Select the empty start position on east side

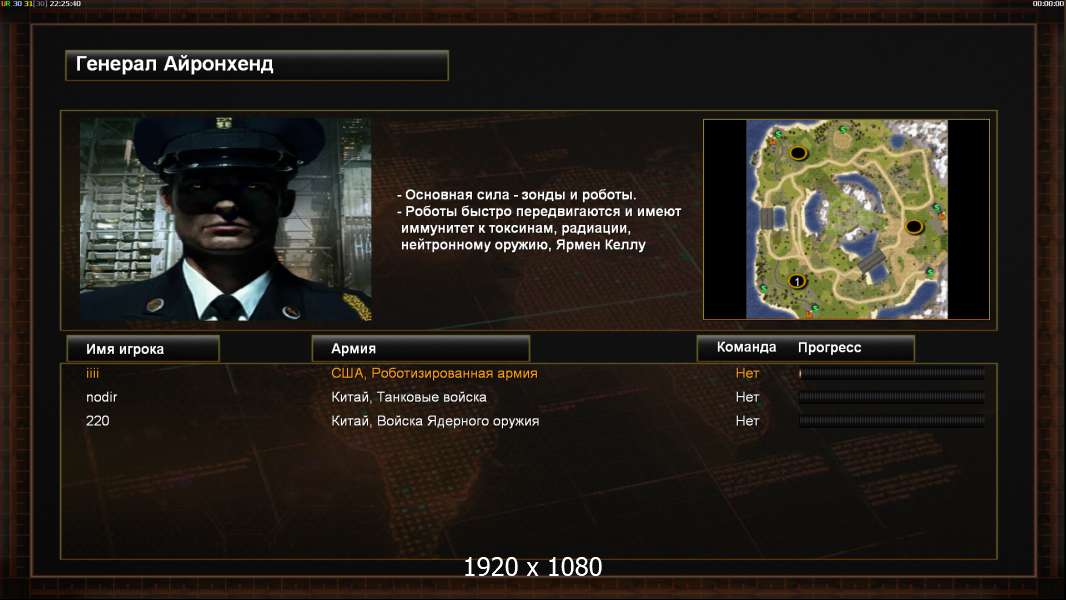pos(914,227)
